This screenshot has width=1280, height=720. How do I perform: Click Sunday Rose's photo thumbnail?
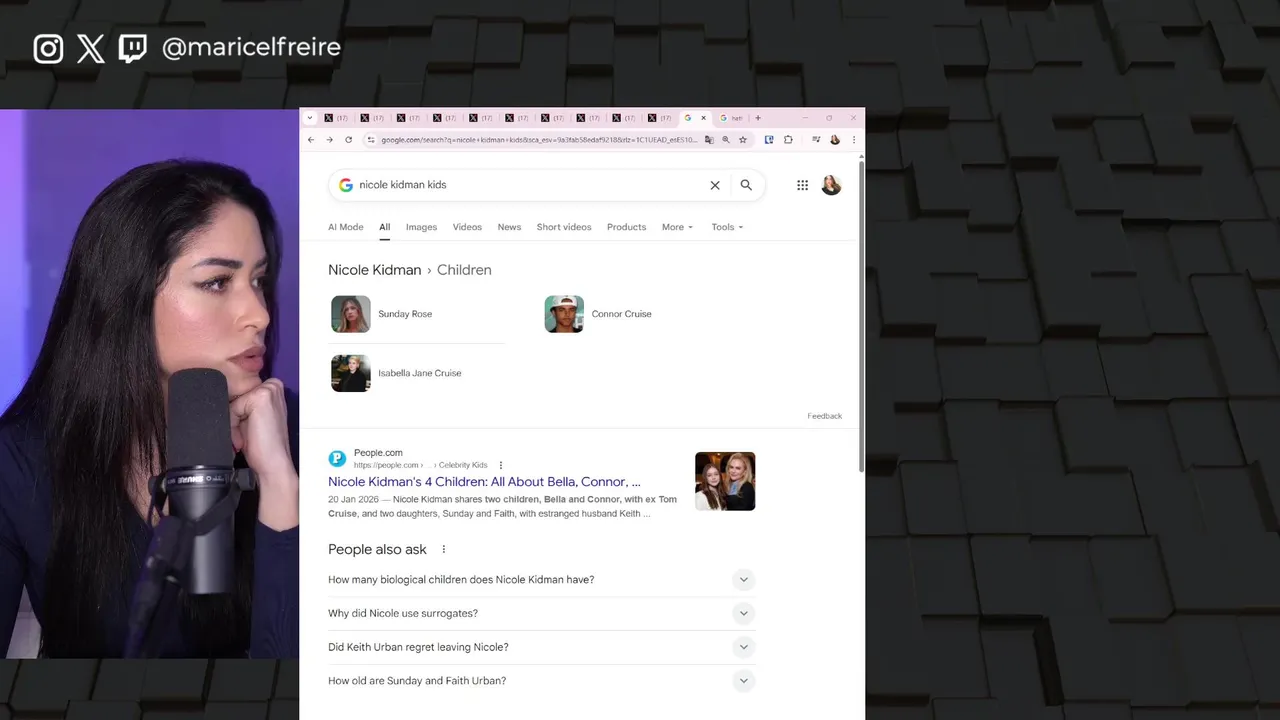click(351, 314)
